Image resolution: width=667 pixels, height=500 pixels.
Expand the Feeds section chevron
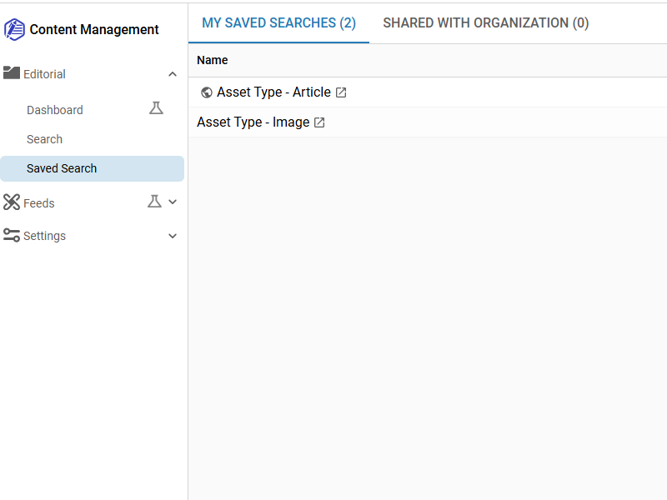(173, 202)
